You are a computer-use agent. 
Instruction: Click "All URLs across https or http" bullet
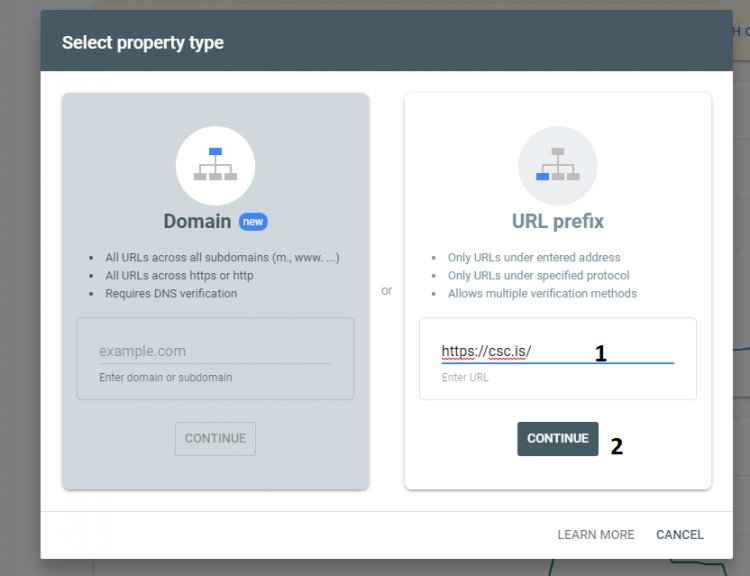coord(179,275)
